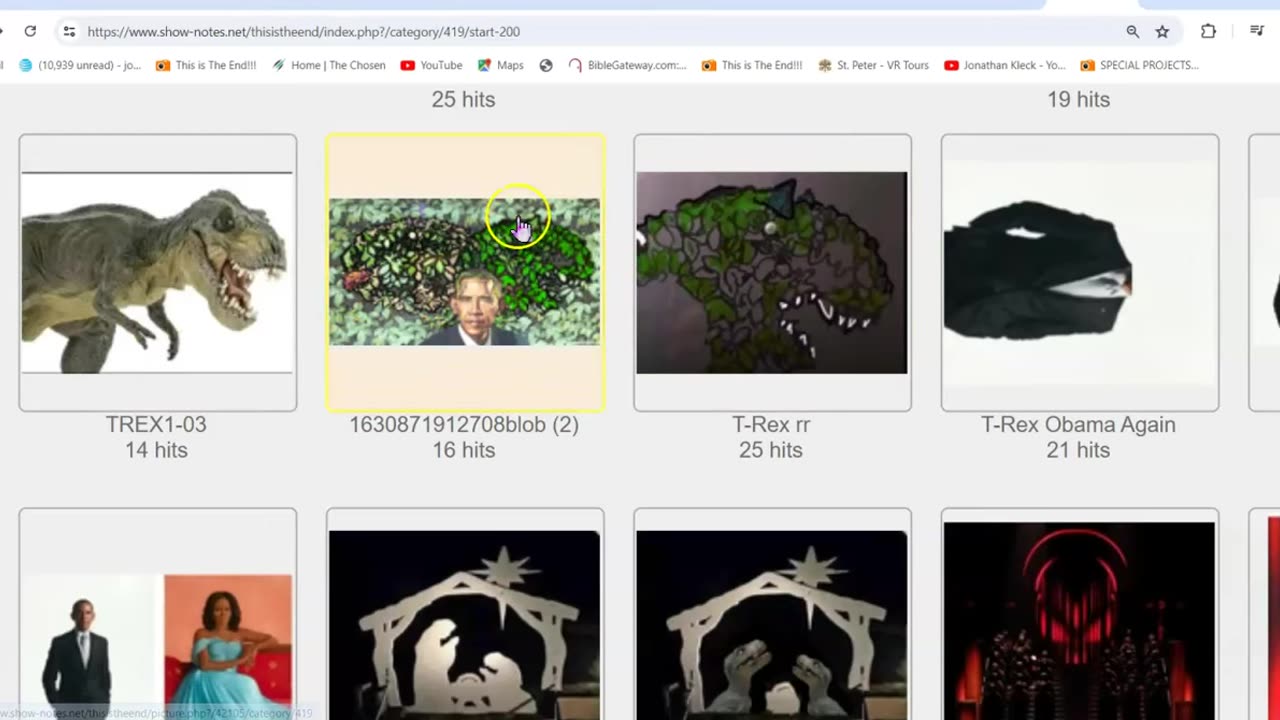Open the Jonathan Kleck YouTube bookmark
The height and width of the screenshot is (720, 1280).
pos(1005,65)
